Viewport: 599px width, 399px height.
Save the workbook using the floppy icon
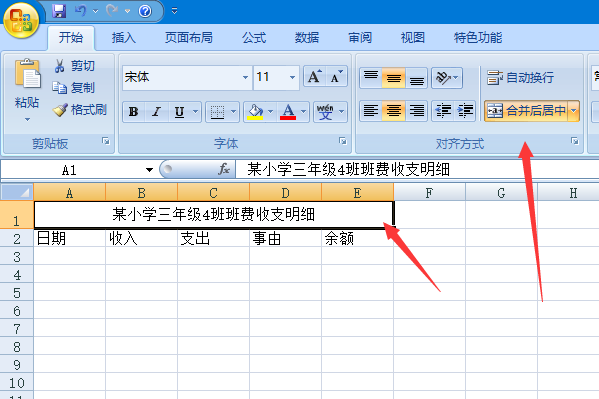point(59,11)
